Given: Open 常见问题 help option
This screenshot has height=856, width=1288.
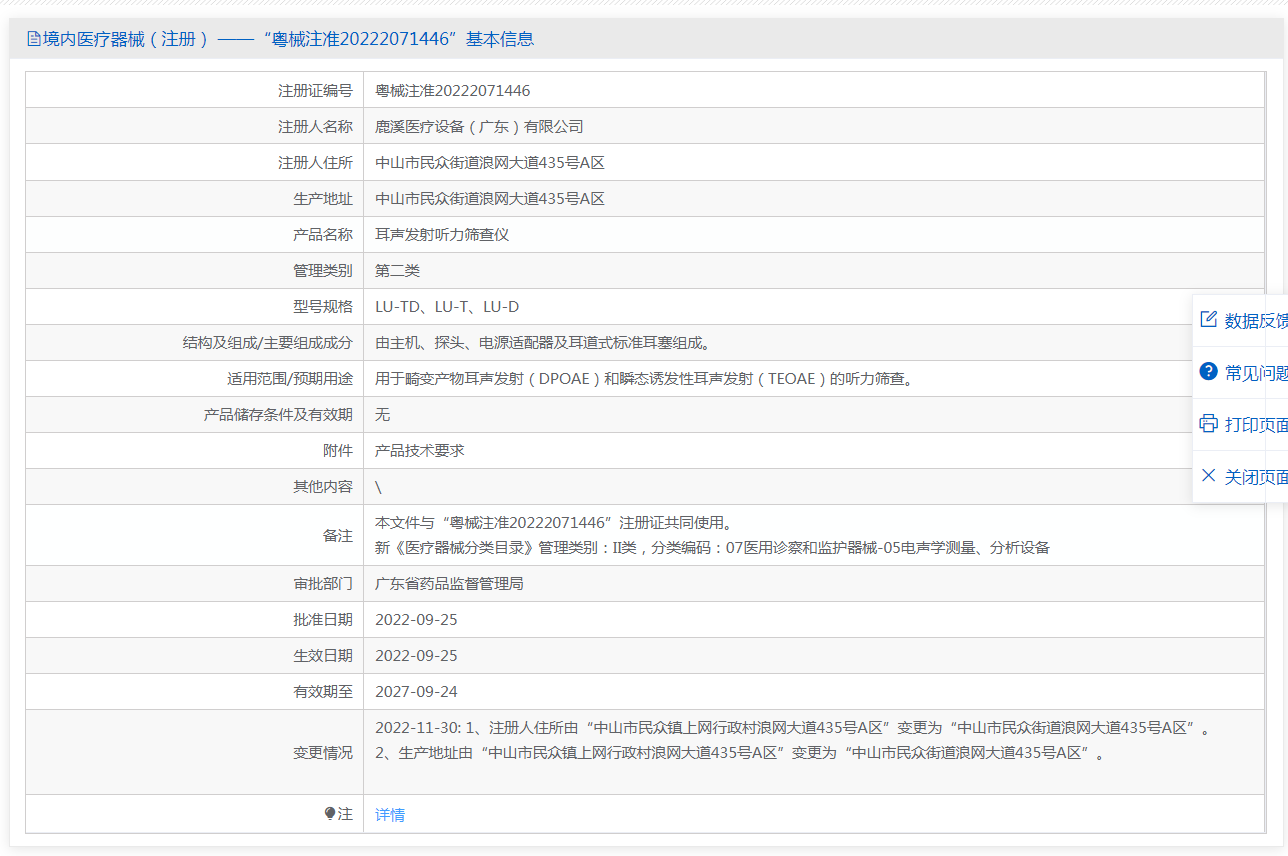Looking at the screenshot, I should pos(1256,373).
